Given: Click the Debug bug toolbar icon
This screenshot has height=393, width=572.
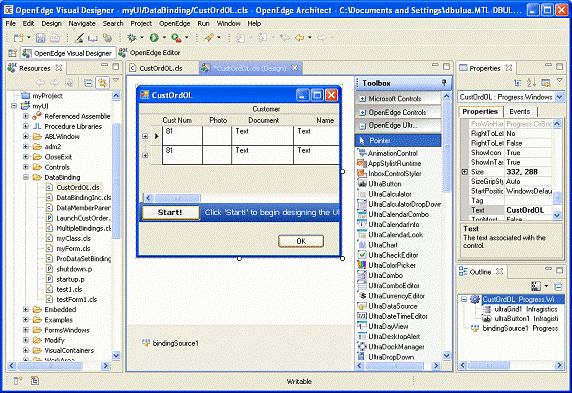Looking at the screenshot, I should coord(132,38).
